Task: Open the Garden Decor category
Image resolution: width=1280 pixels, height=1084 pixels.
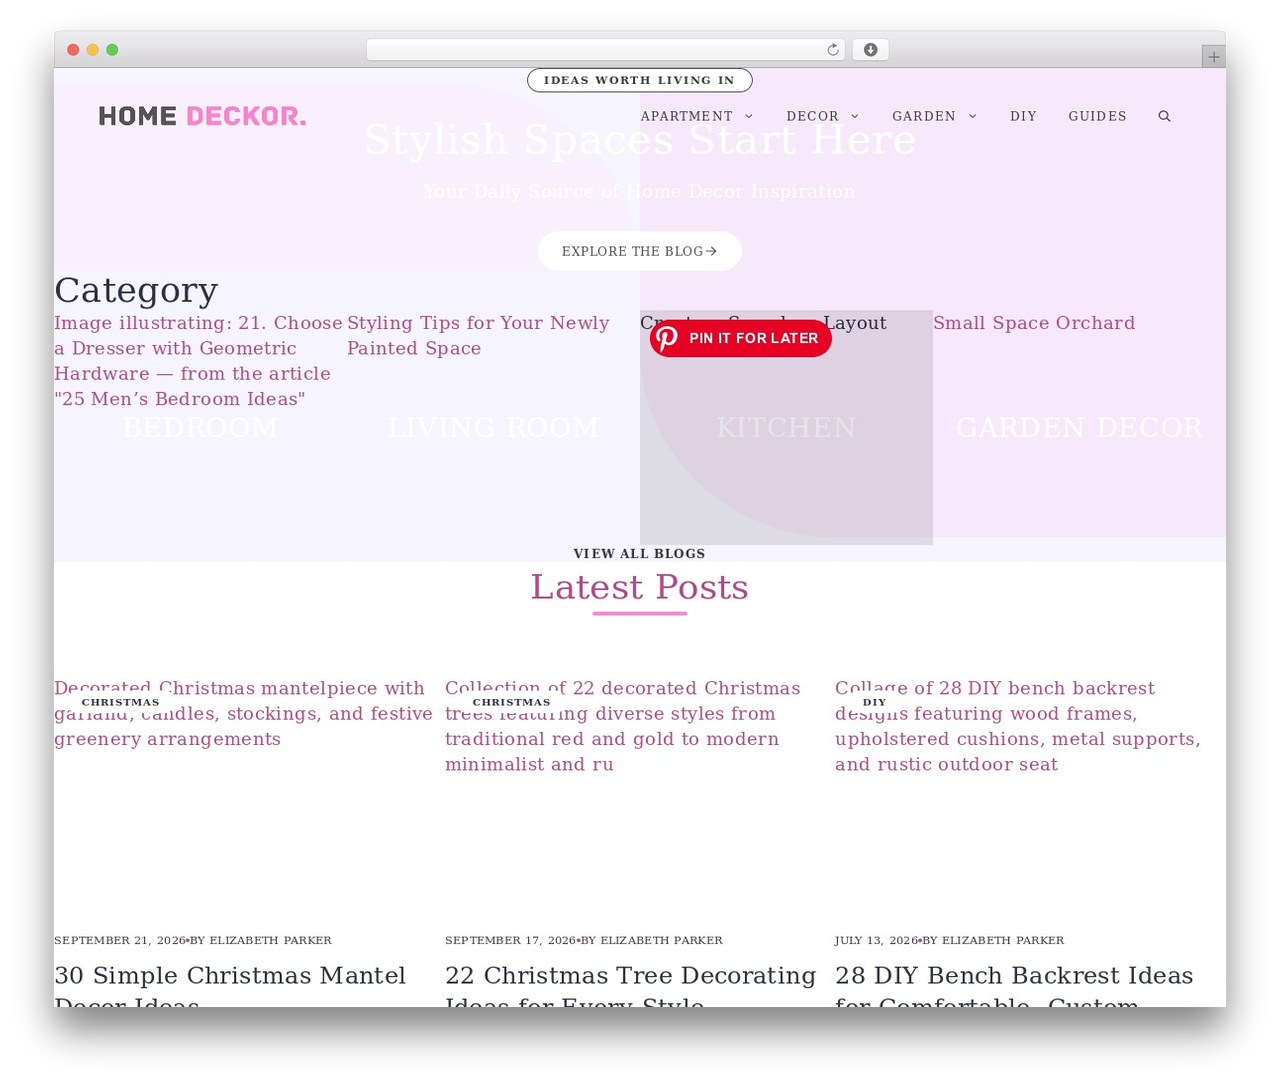Action: pos(1079,428)
